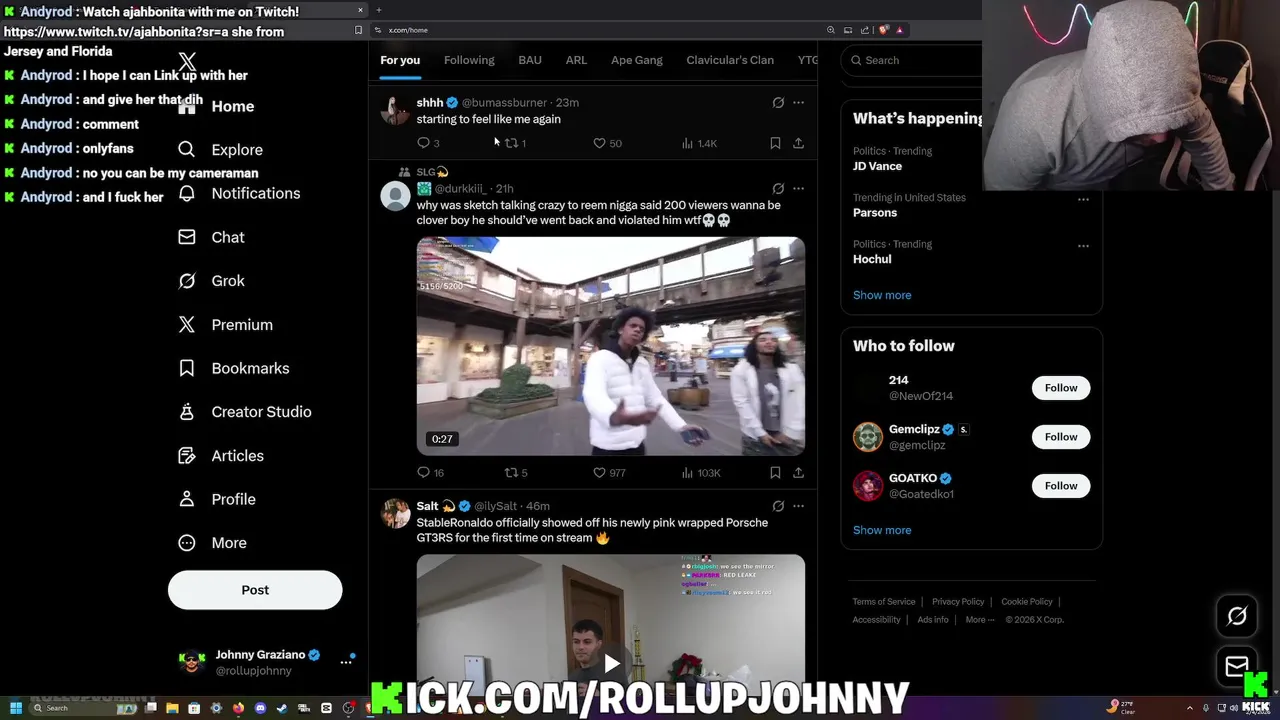The image size is (1280, 720).
Task: Open Creator Studio in the sidebar
Action: [x=244, y=412]
